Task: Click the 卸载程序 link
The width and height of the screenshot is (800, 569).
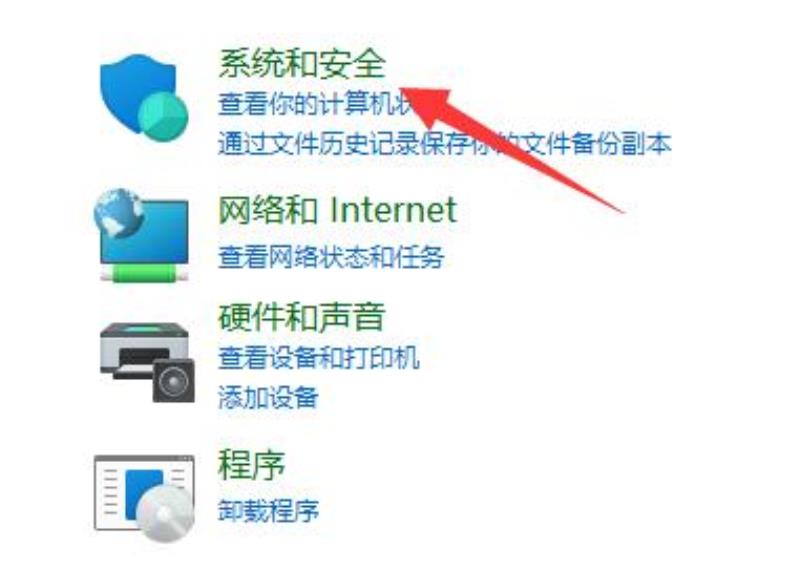Action: (x=268, y=510)
